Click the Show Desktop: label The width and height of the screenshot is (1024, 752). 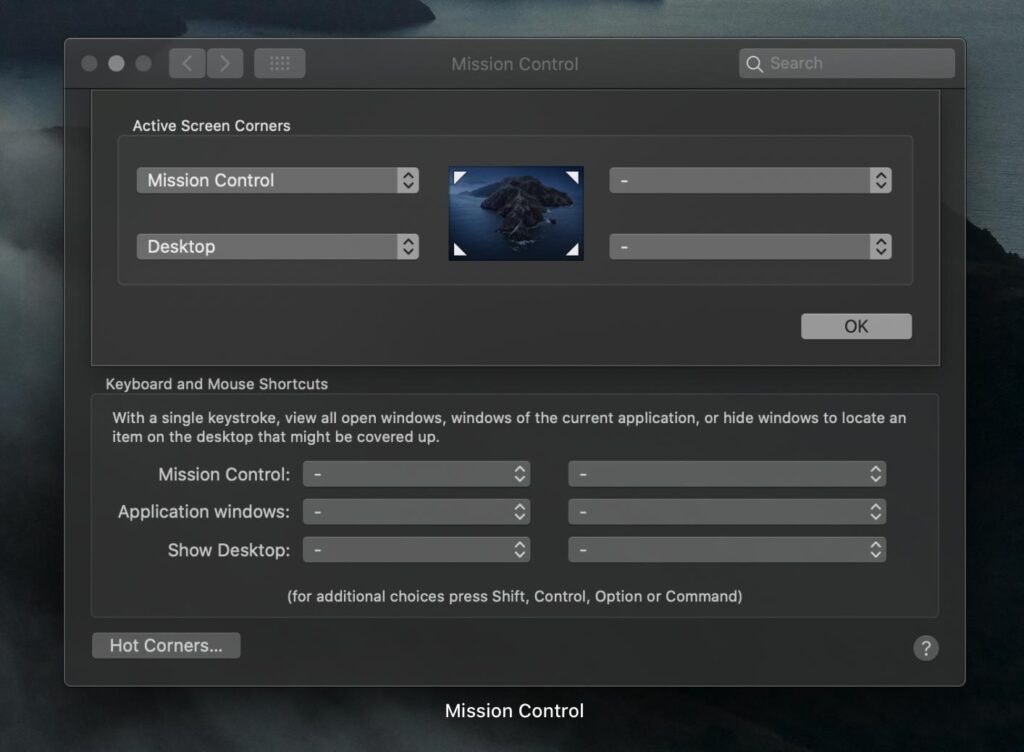pyautogui.click(x=229, y=550)
